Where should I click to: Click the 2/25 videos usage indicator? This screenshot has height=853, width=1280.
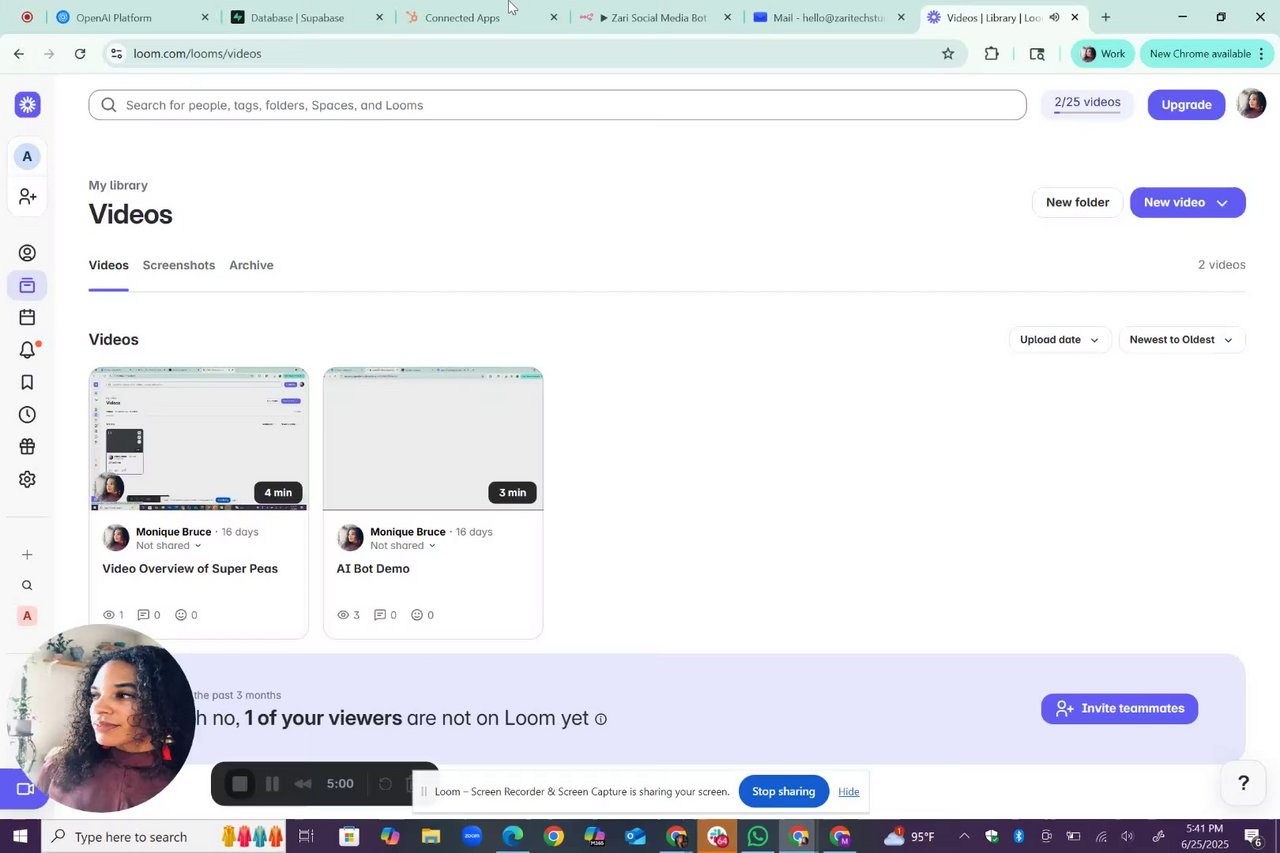[x=1087, y=104]
